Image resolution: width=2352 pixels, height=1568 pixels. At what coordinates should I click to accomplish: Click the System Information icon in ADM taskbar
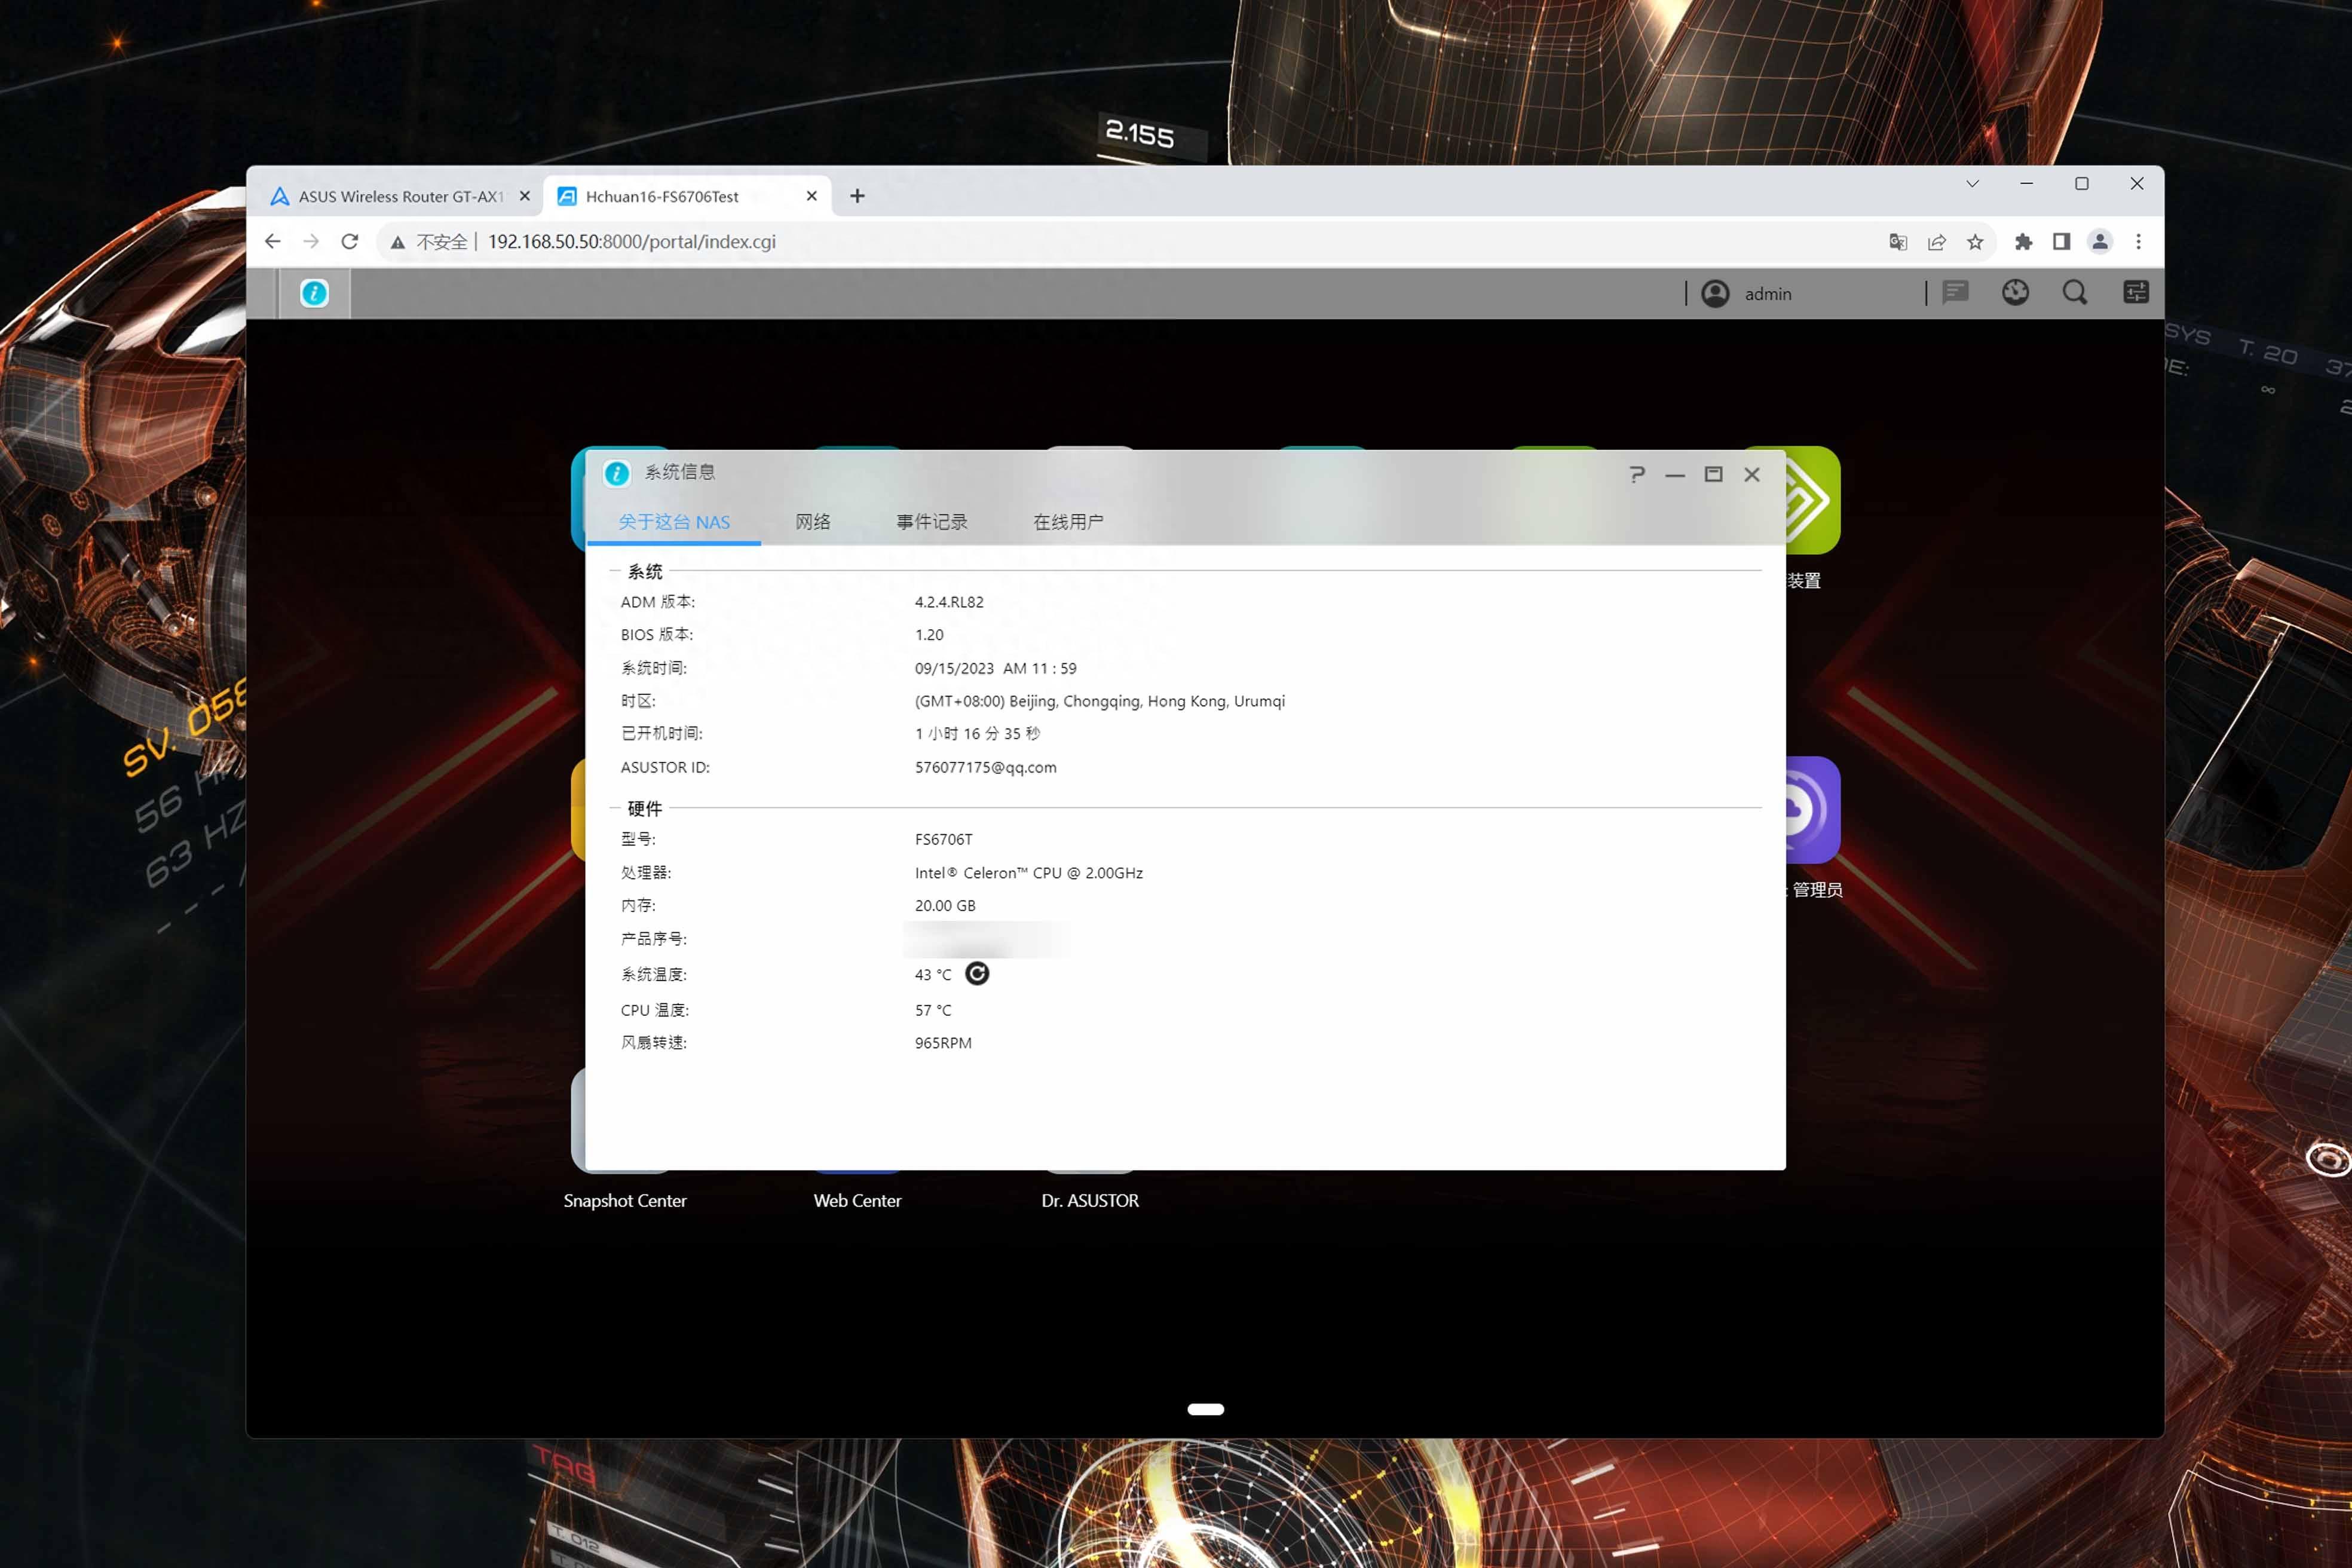click(x=314, y=293)
